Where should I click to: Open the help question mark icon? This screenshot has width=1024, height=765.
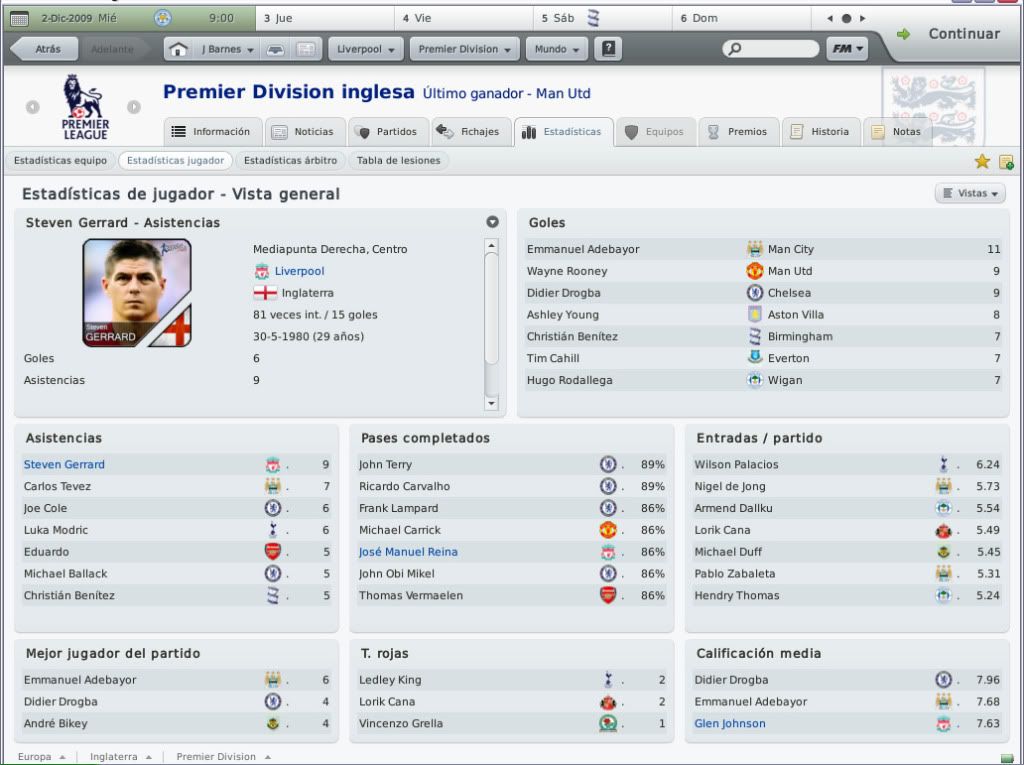coord(607,49)
